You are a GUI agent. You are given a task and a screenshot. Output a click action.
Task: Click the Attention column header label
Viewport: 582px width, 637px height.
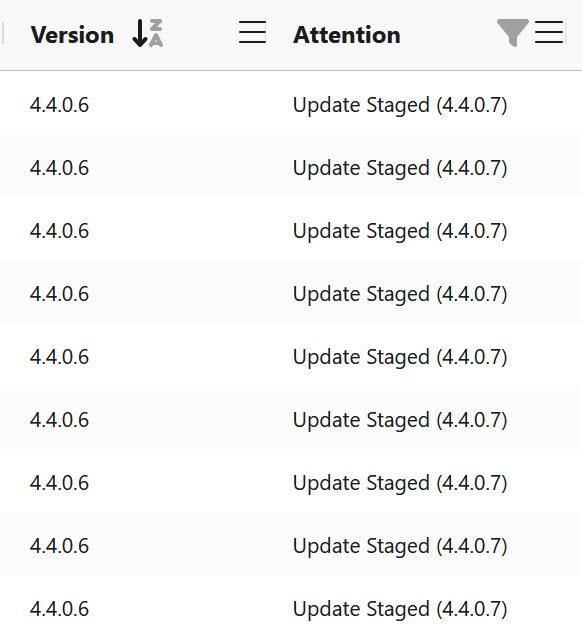pos(347,35)
